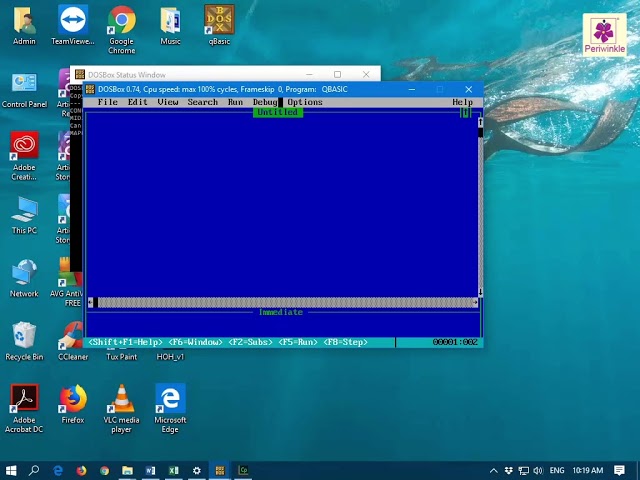640x480 pixels.
Task: Click Shift+F1=Help in status bar
Action: (125, 342)
